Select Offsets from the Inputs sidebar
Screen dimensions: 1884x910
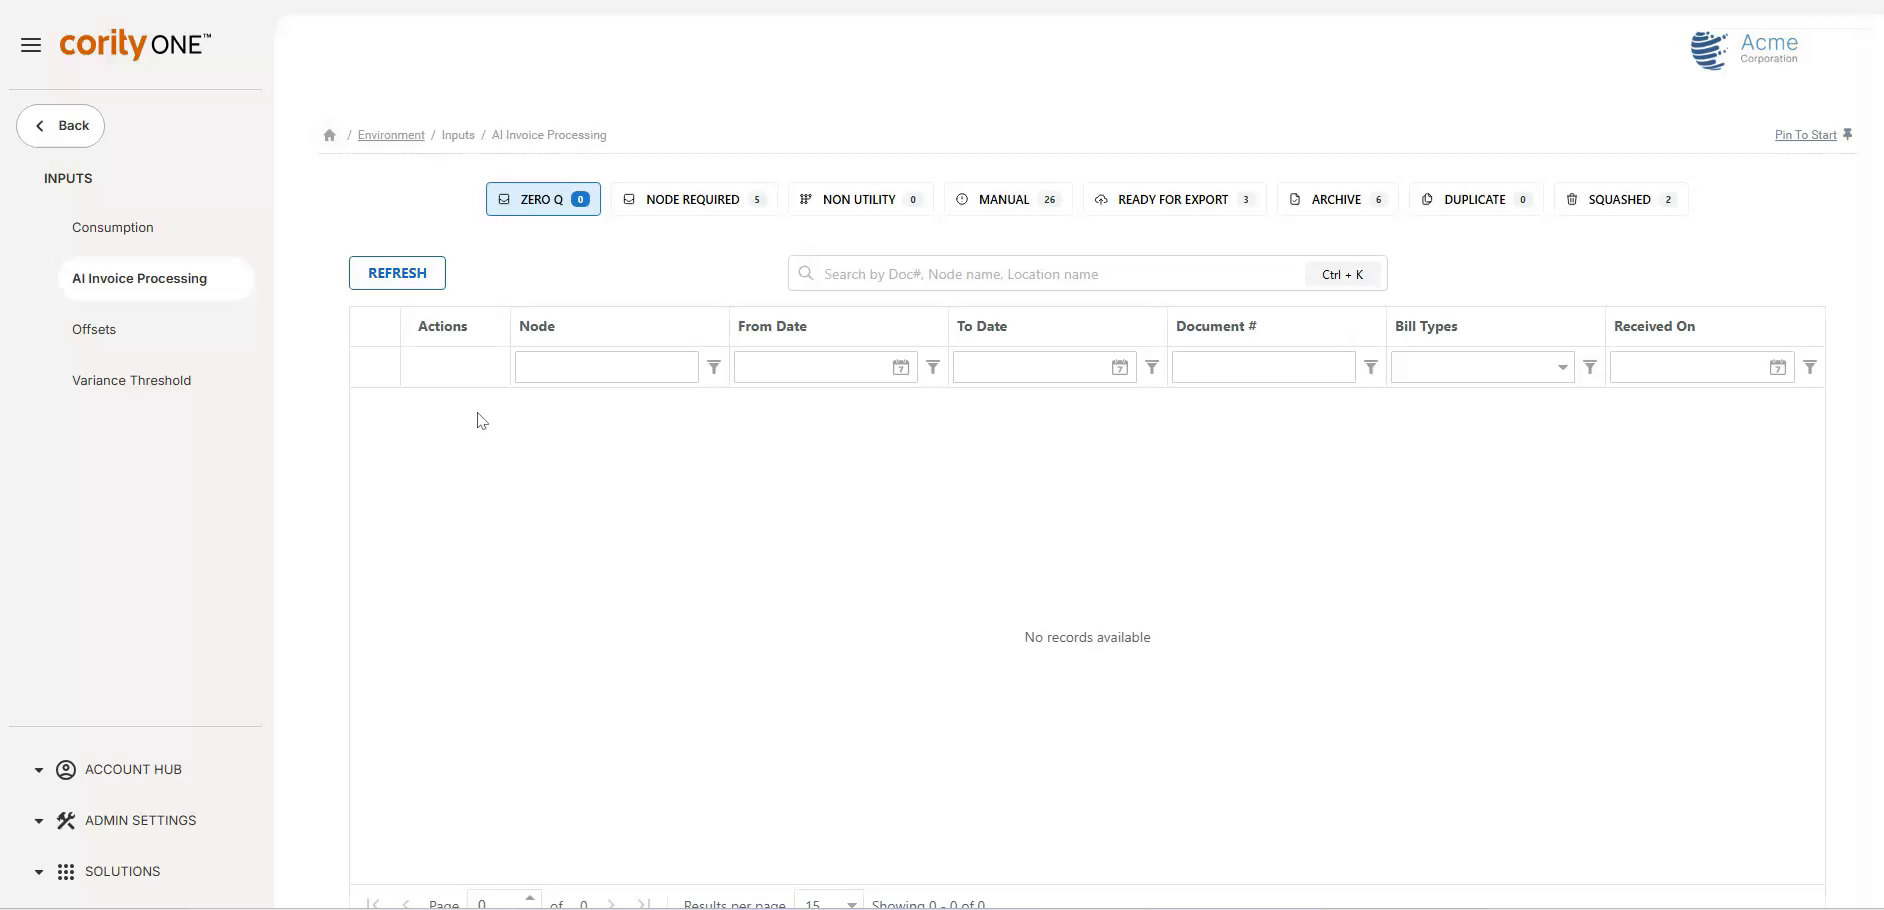(94, 329)
